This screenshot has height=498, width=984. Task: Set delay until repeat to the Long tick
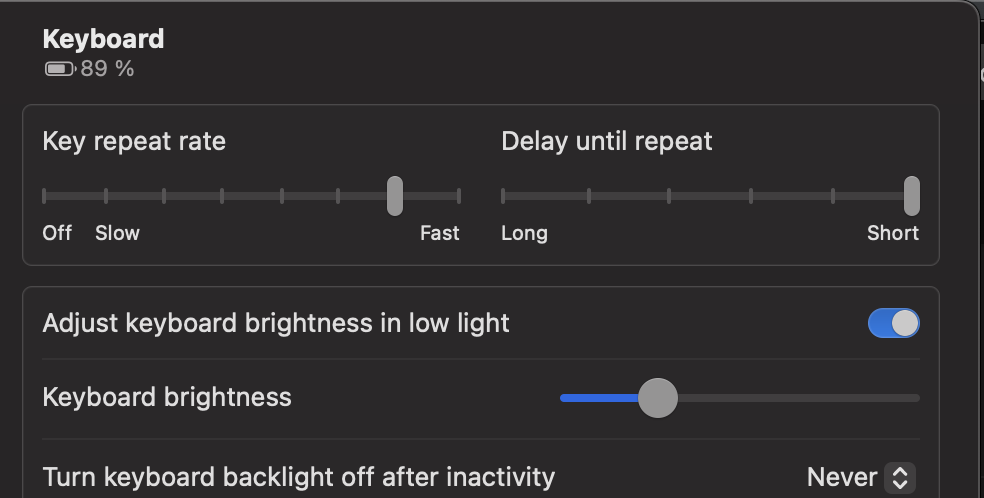click(503, 196)
